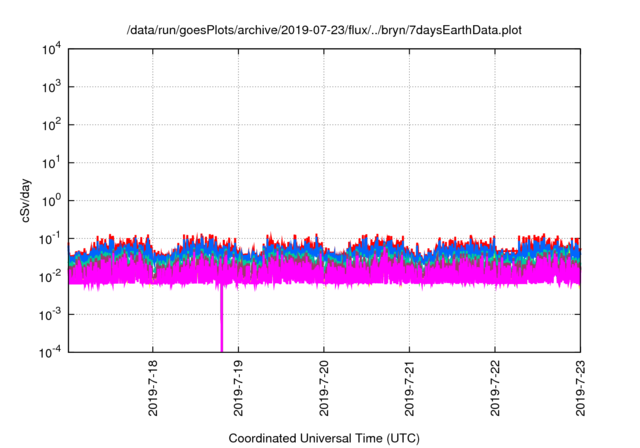Click the 2019-7-21 date tick label
Viewport: 640px width, 448px height.
(x=409, y=388)
